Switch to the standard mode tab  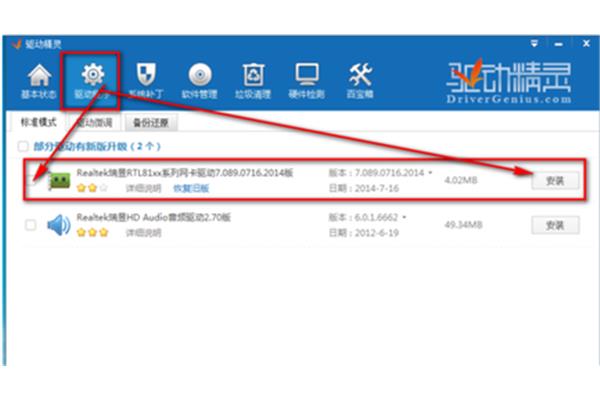point(39,122)
